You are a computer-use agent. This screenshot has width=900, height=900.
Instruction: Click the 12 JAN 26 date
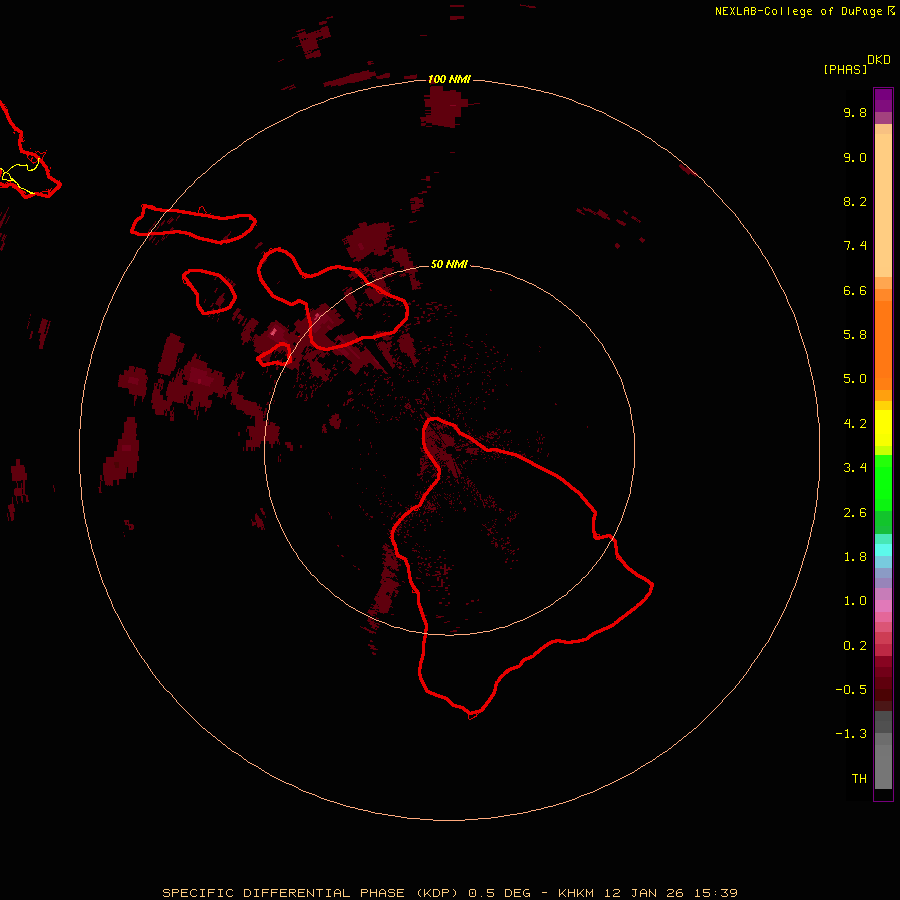tap(645, 893)
